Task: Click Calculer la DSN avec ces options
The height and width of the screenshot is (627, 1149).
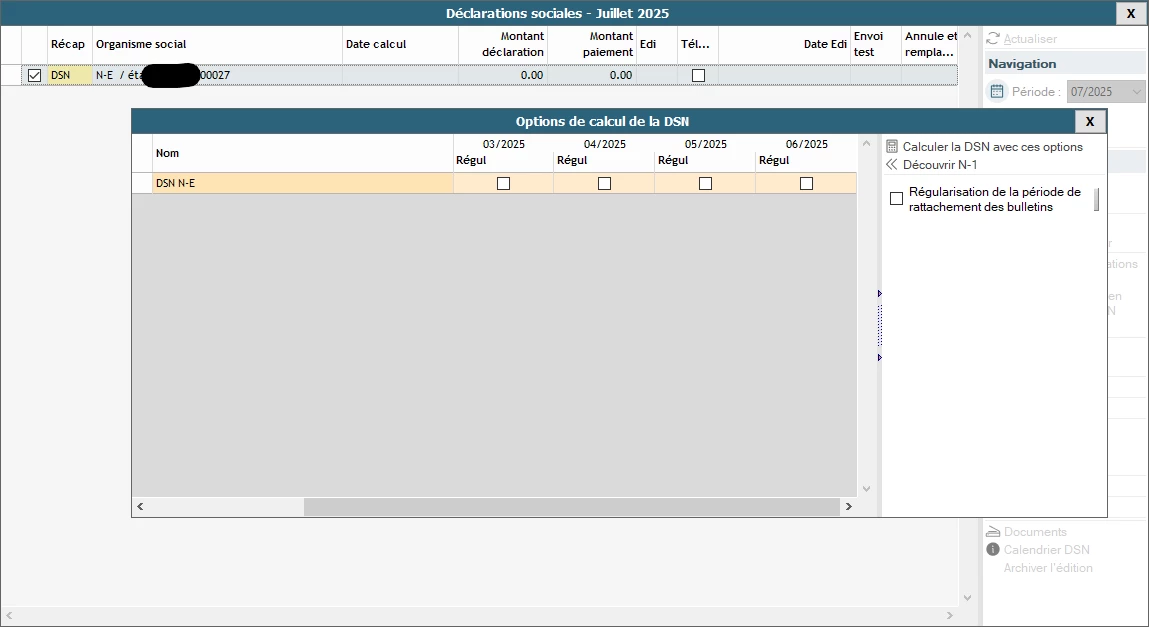Action: click(x=992, y=146)
